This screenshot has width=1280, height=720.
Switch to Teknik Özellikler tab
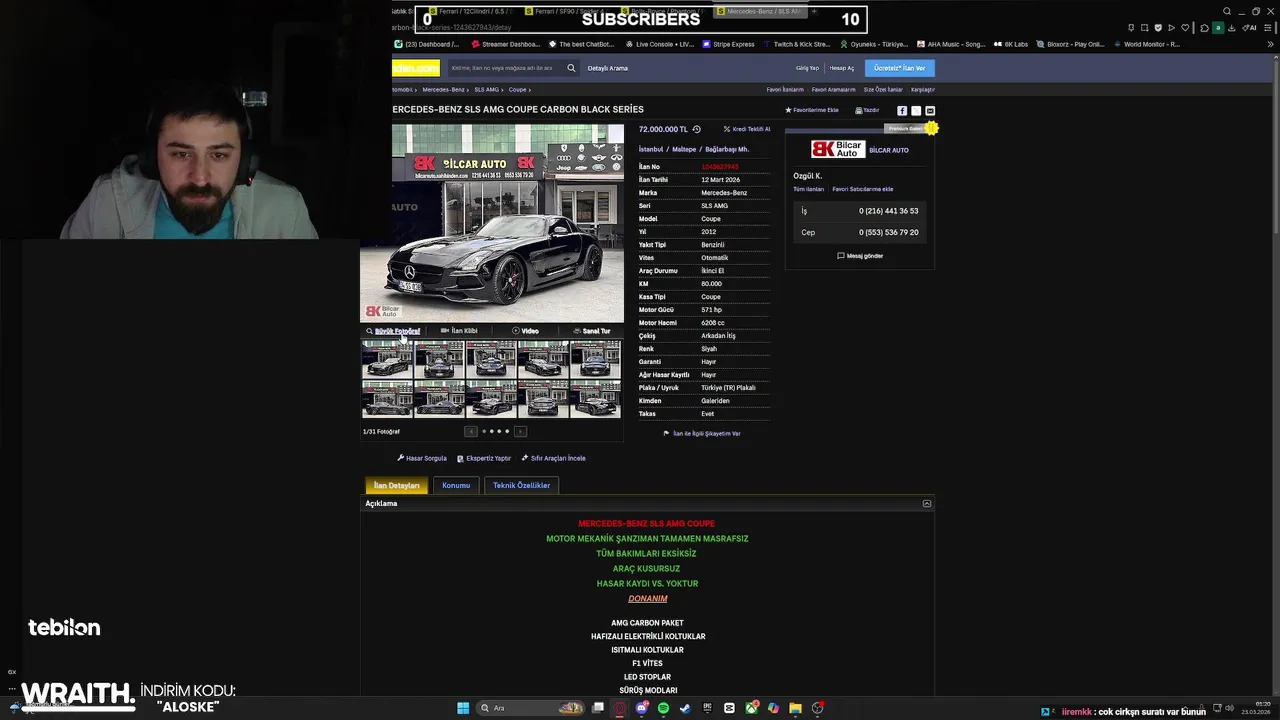point(521,485)
